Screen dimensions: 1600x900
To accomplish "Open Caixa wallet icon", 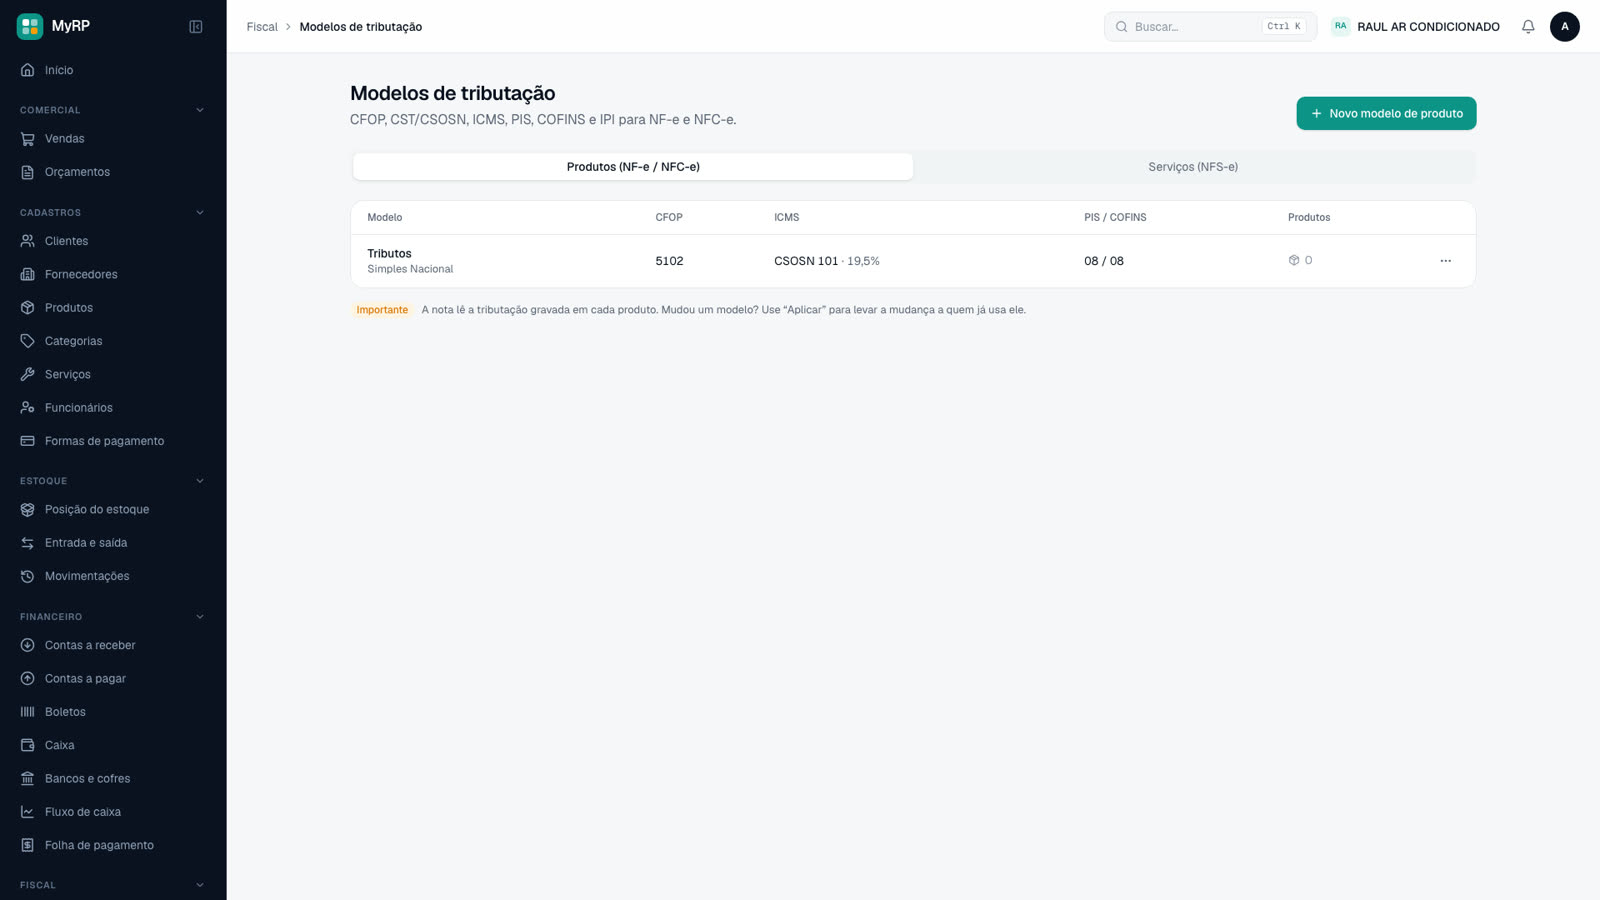I will [28, 745].
